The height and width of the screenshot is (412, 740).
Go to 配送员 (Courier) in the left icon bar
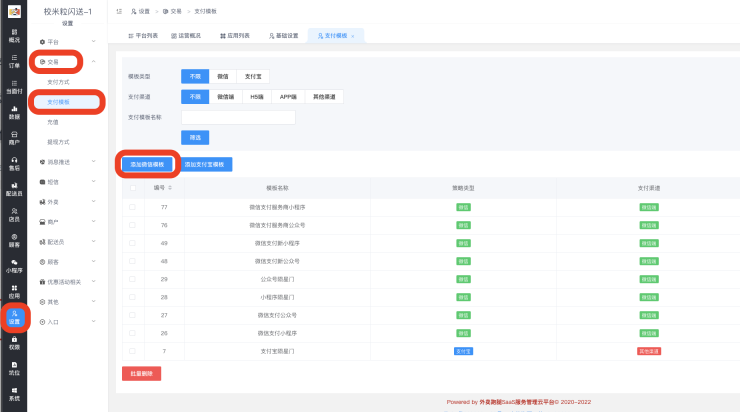14,190
